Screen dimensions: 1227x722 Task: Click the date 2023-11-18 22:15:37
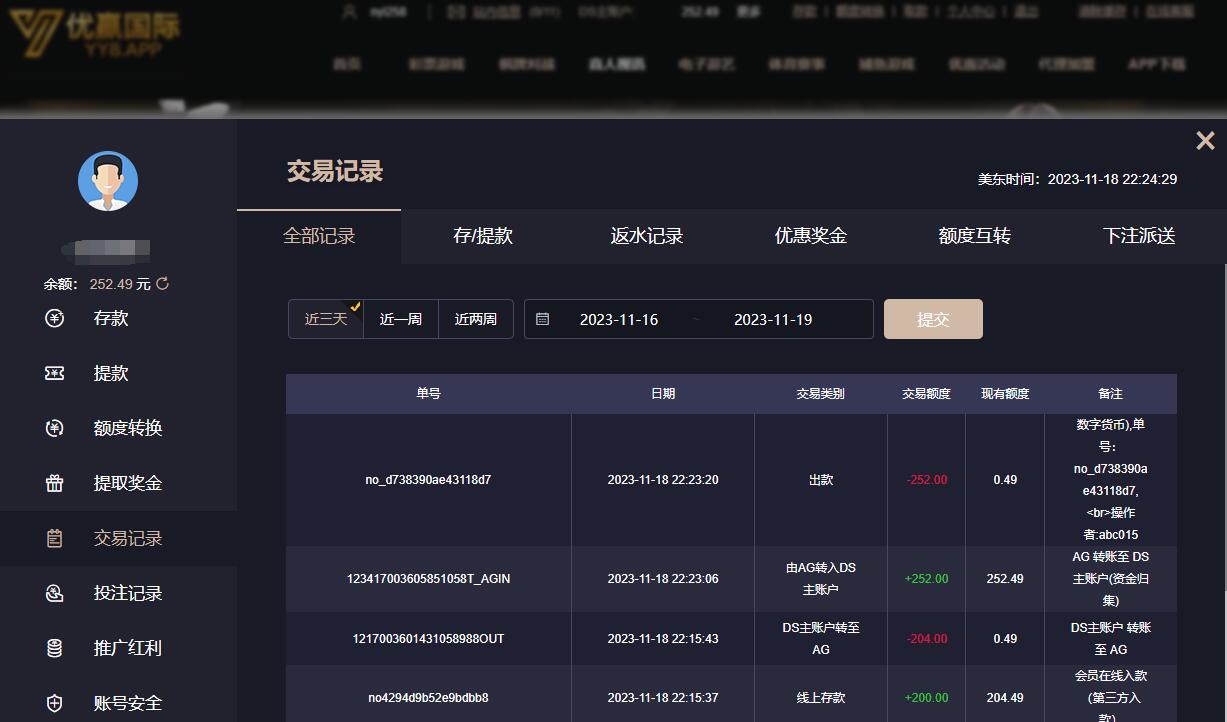coord(663,698)
